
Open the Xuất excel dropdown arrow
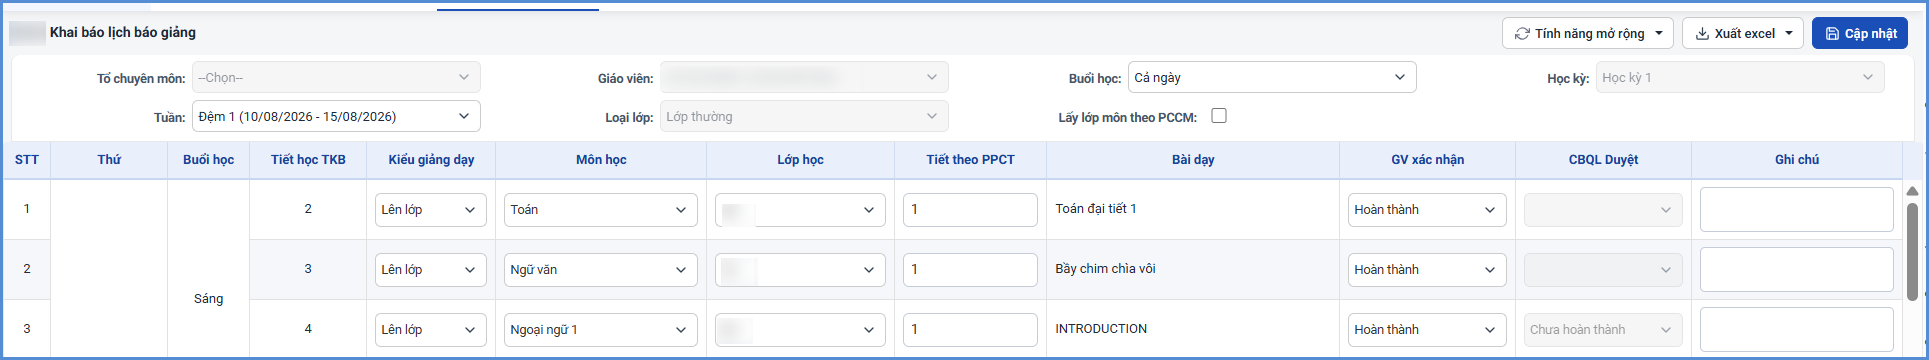[x=1788, y=33]
